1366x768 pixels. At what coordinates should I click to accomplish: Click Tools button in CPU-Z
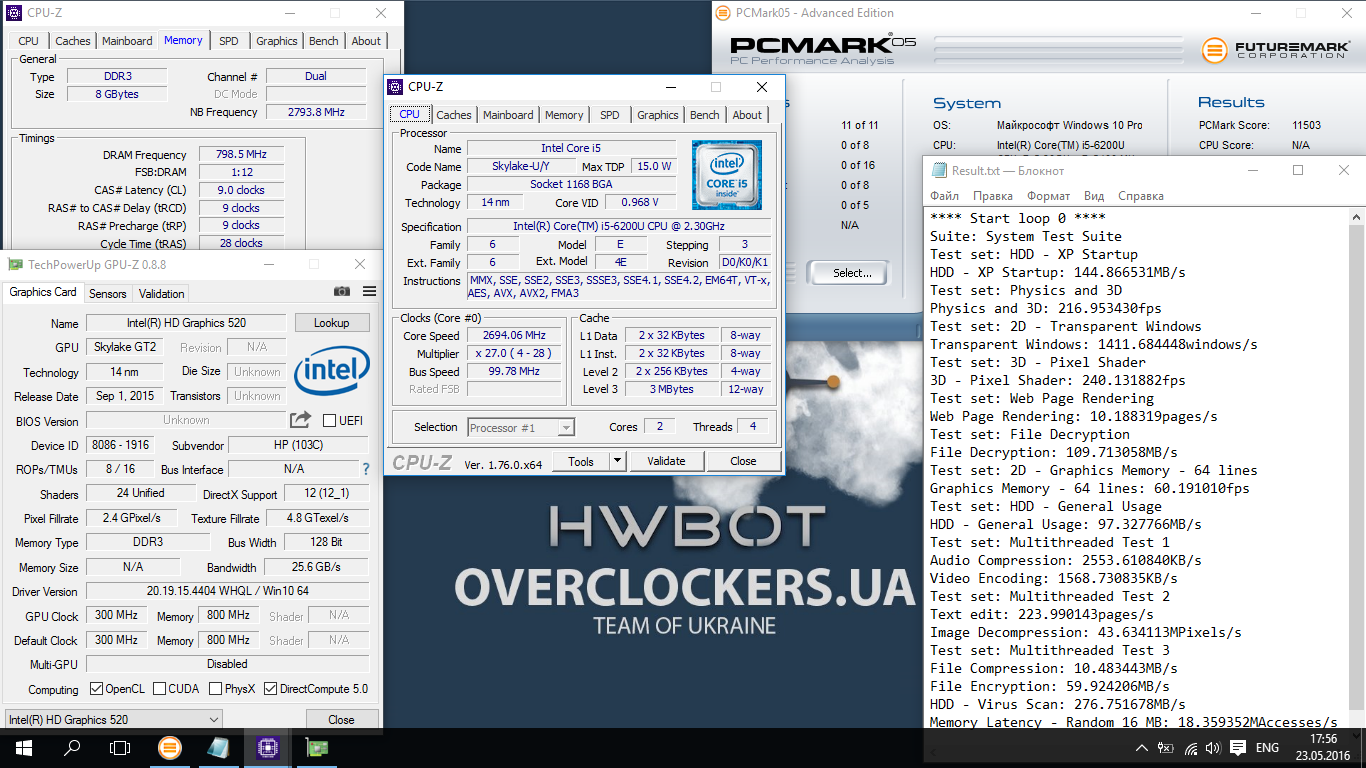(581, 461)
